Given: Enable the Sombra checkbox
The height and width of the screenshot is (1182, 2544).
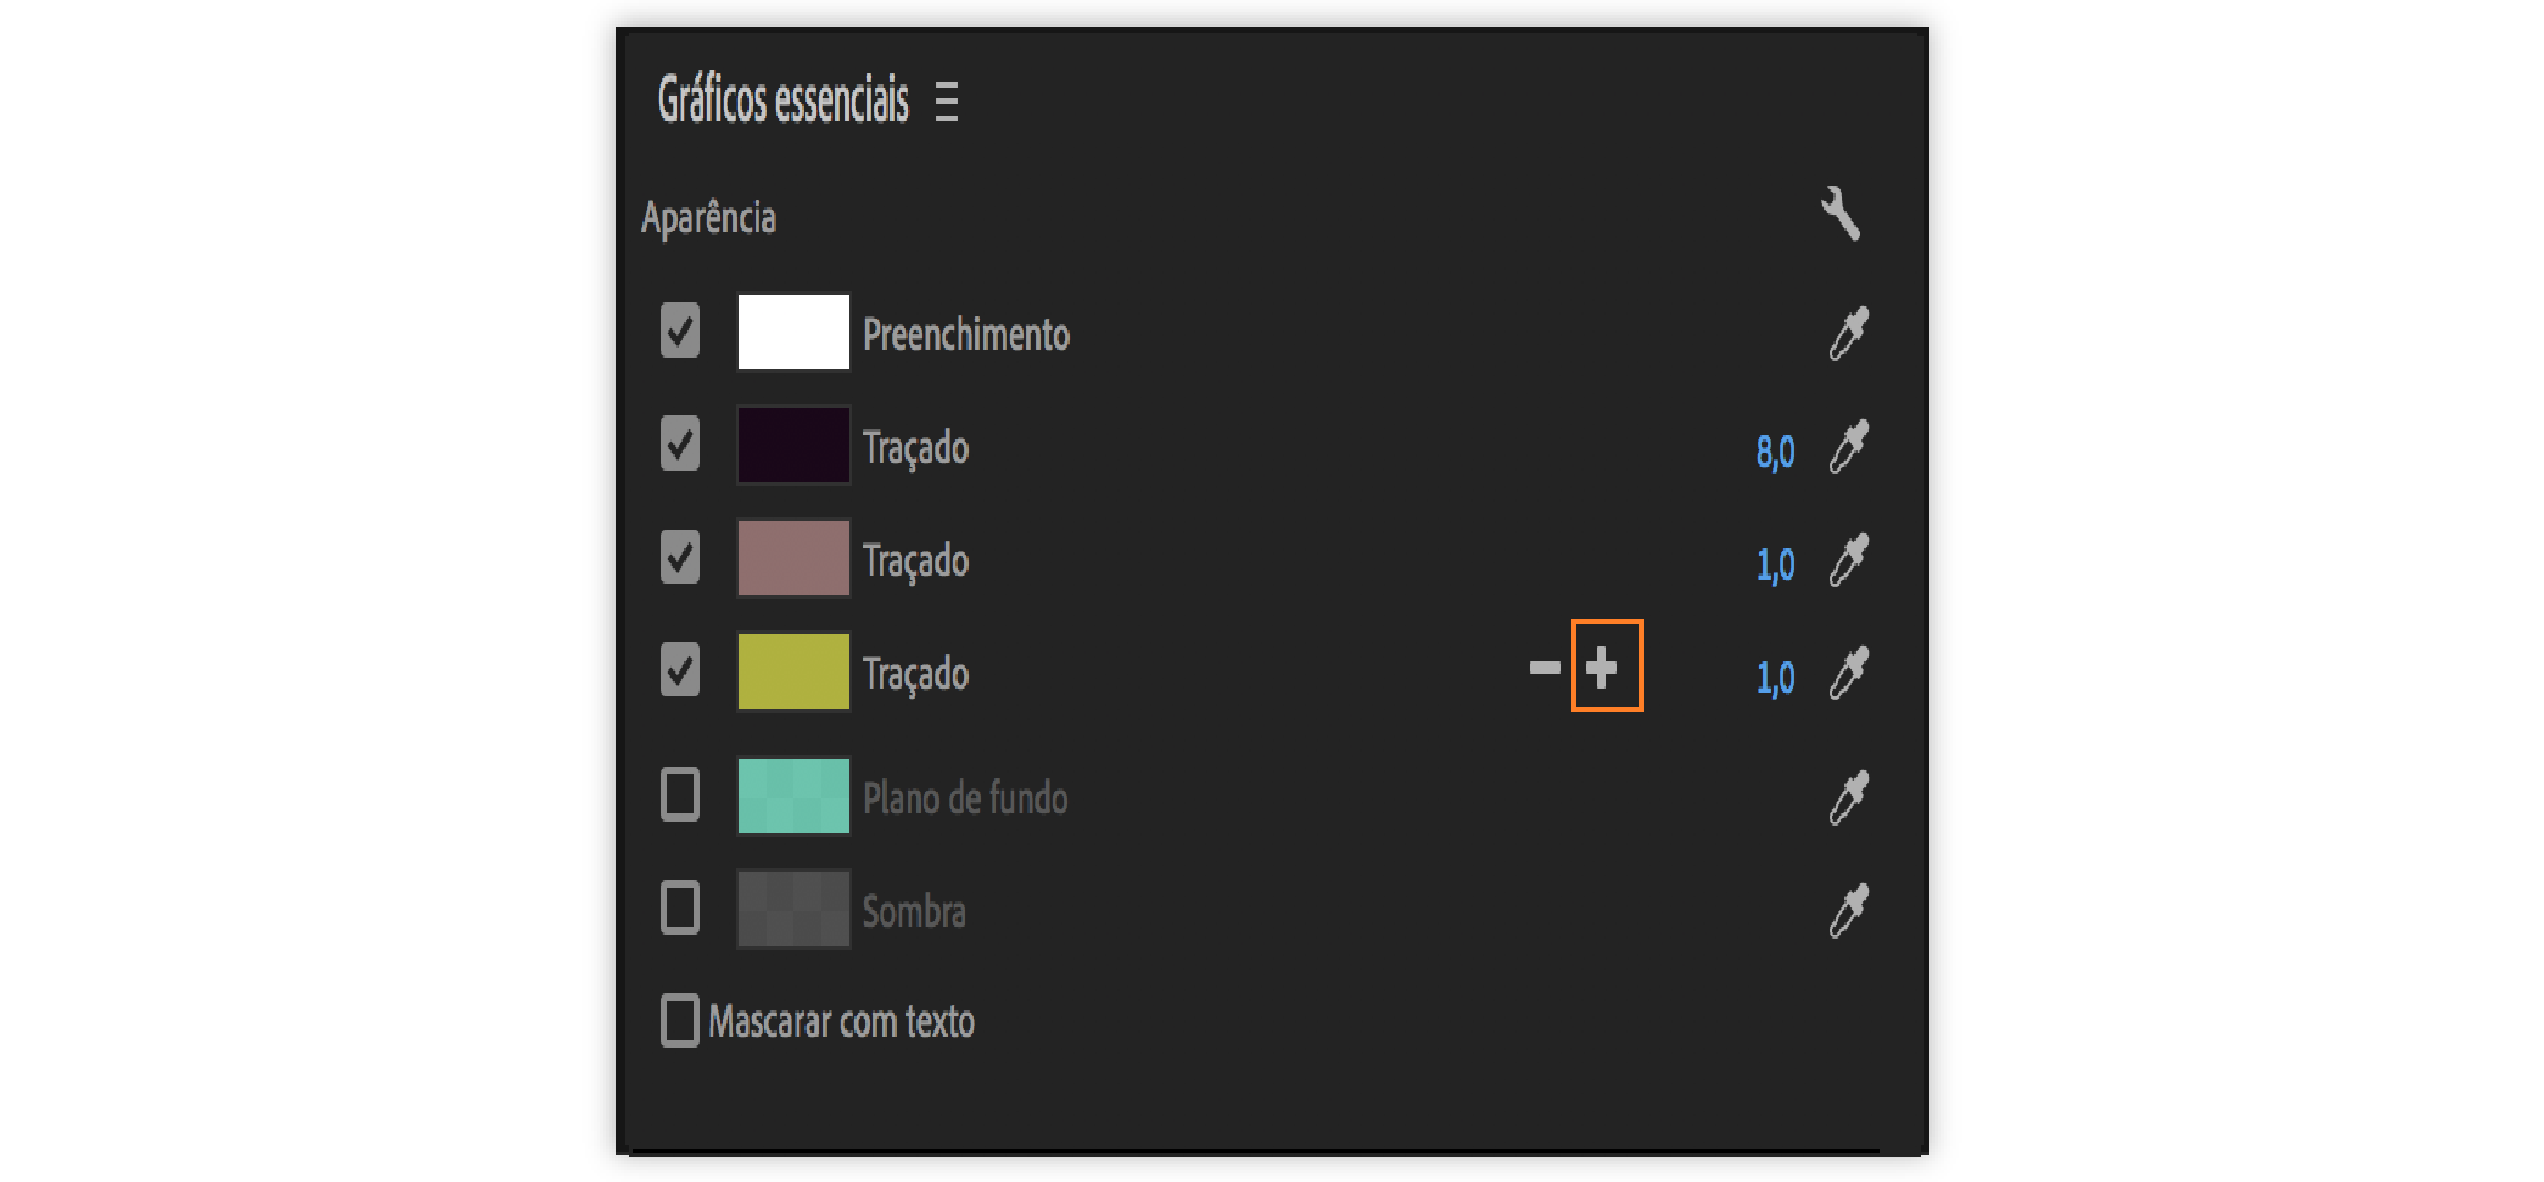Looking at the screenshot, I should point(680,908).
